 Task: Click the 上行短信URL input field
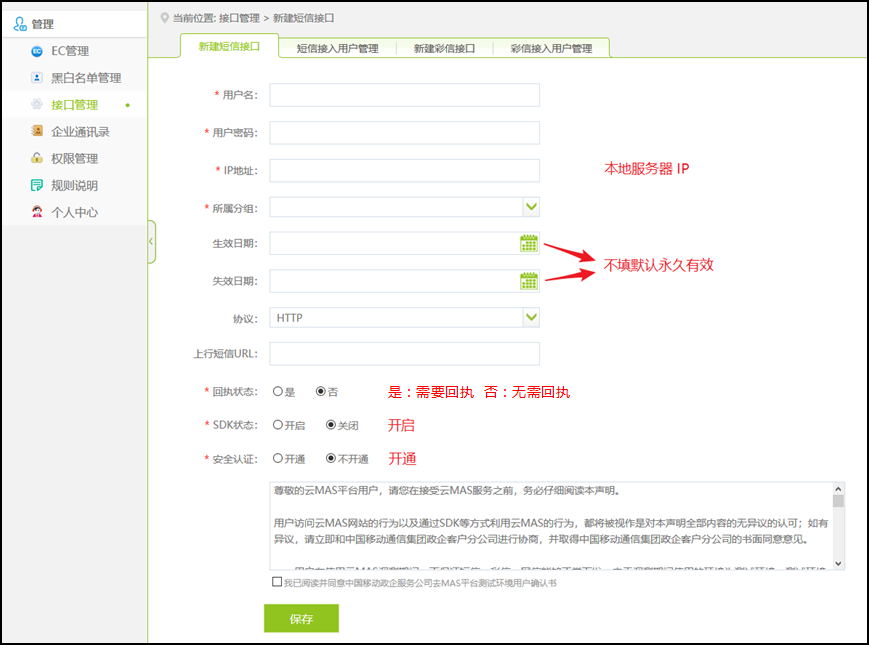pos(405,354)
